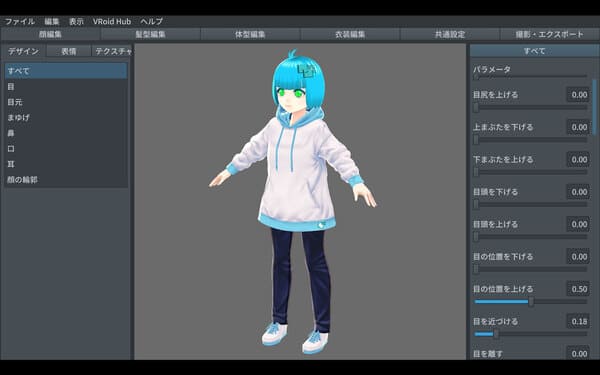Choose the 目元 category in list

(x=66, y=102)
